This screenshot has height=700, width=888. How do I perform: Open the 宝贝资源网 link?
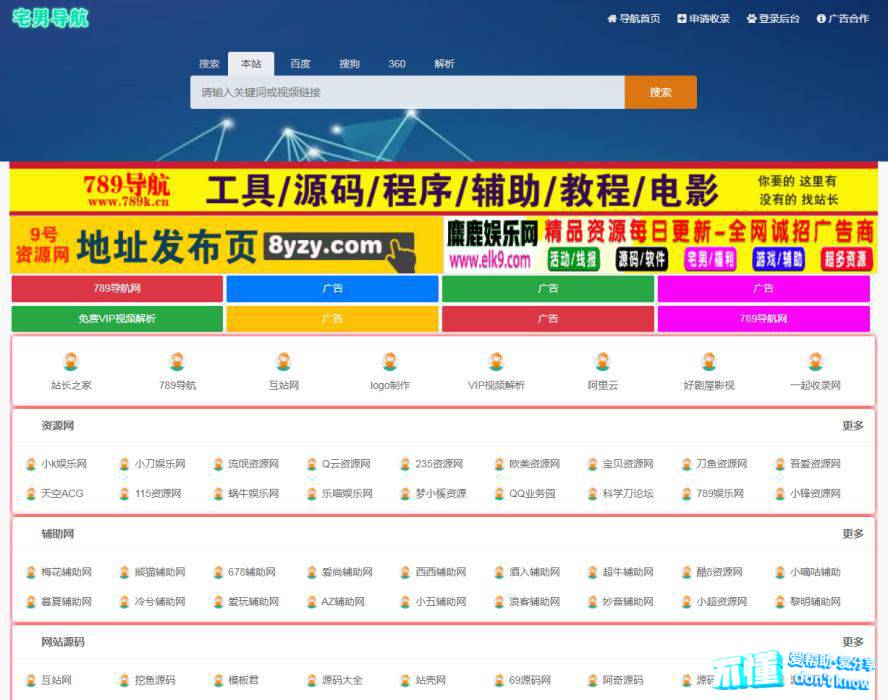point(628,464)
